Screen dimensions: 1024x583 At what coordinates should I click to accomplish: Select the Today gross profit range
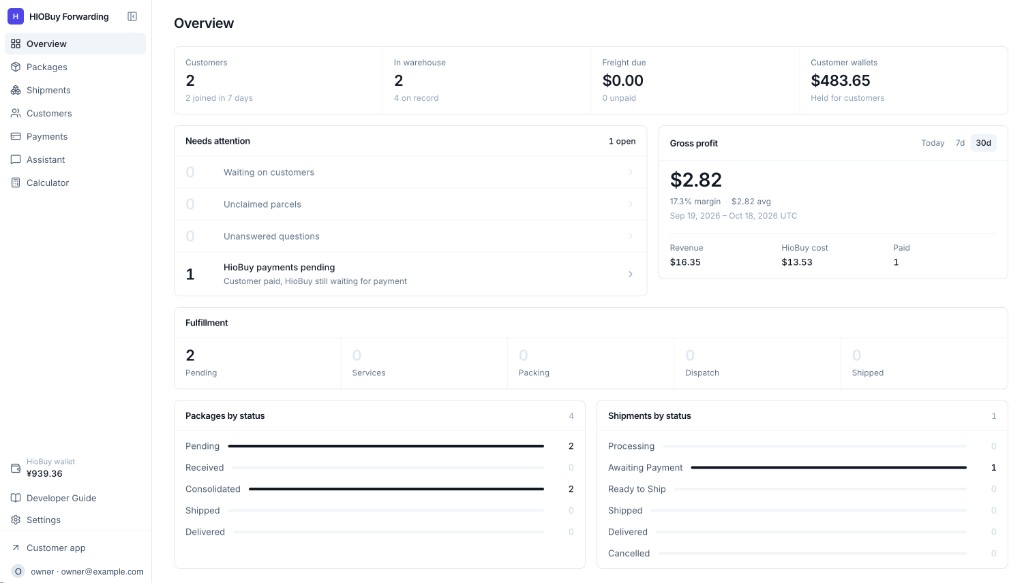tap(933, 143)
